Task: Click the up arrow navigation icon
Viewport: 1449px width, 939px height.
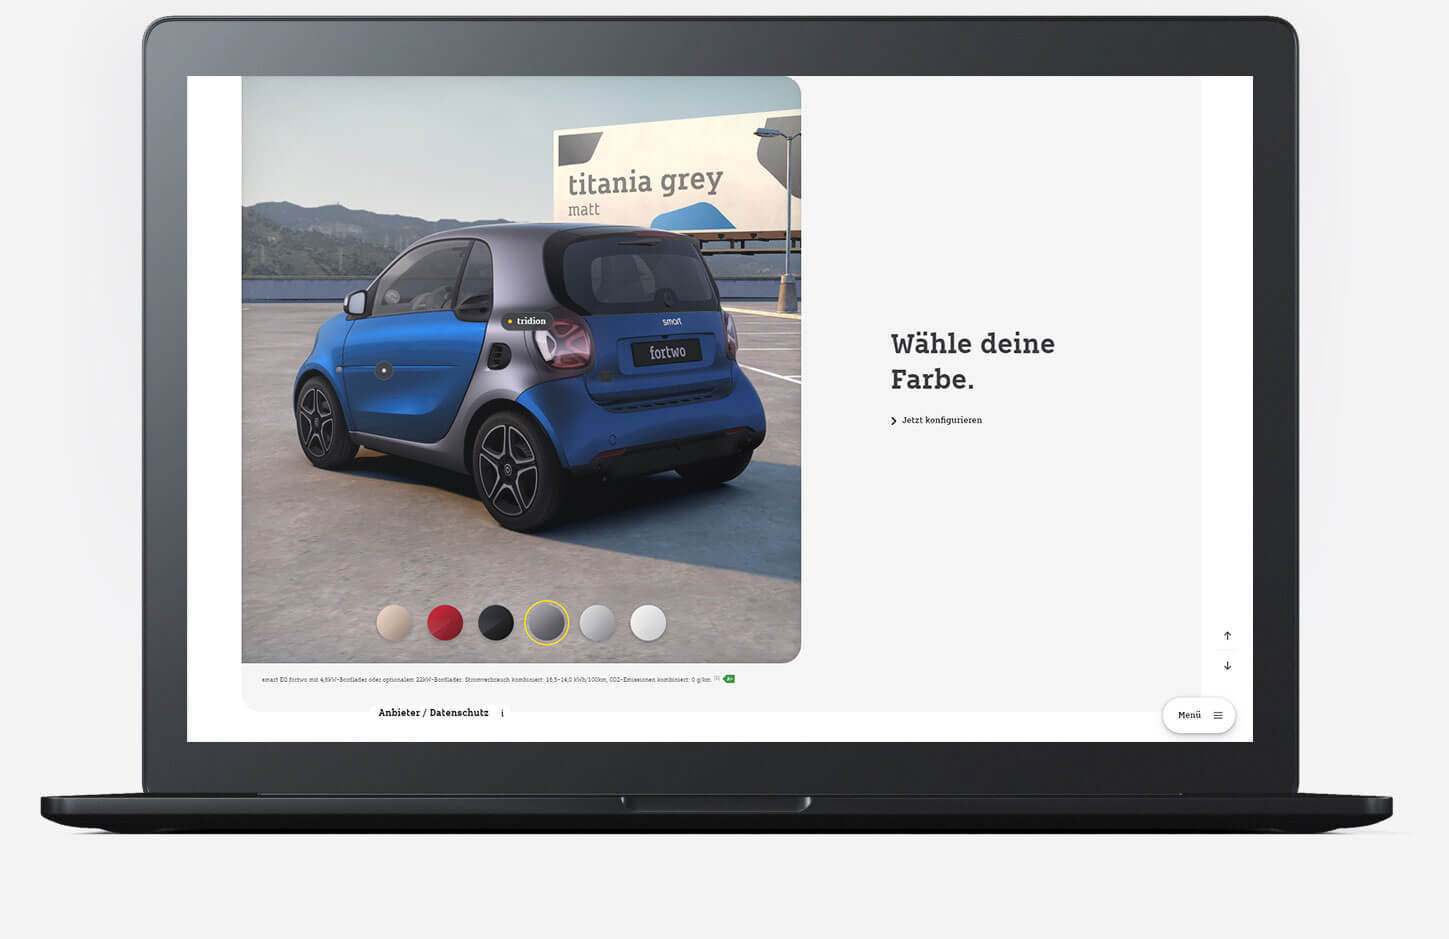Action: pos(1227,636)
